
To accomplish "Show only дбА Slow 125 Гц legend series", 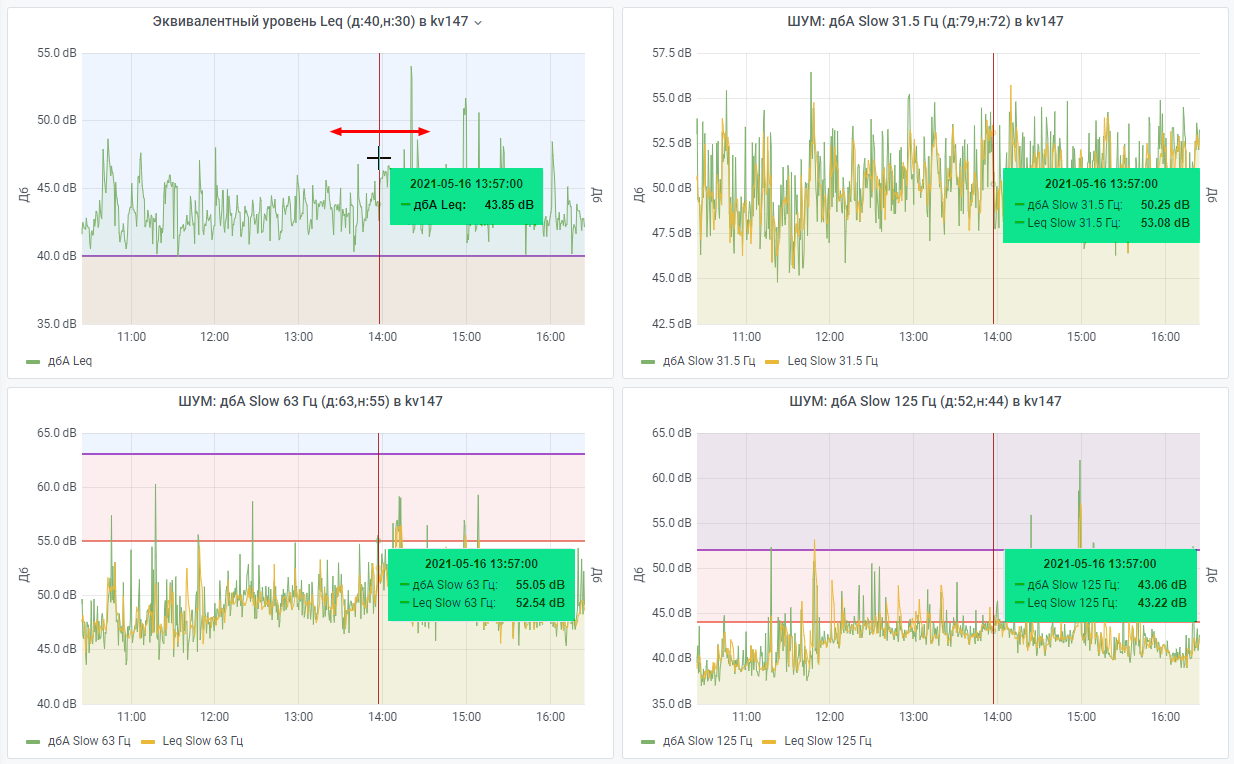I will (x=707, y=741).
